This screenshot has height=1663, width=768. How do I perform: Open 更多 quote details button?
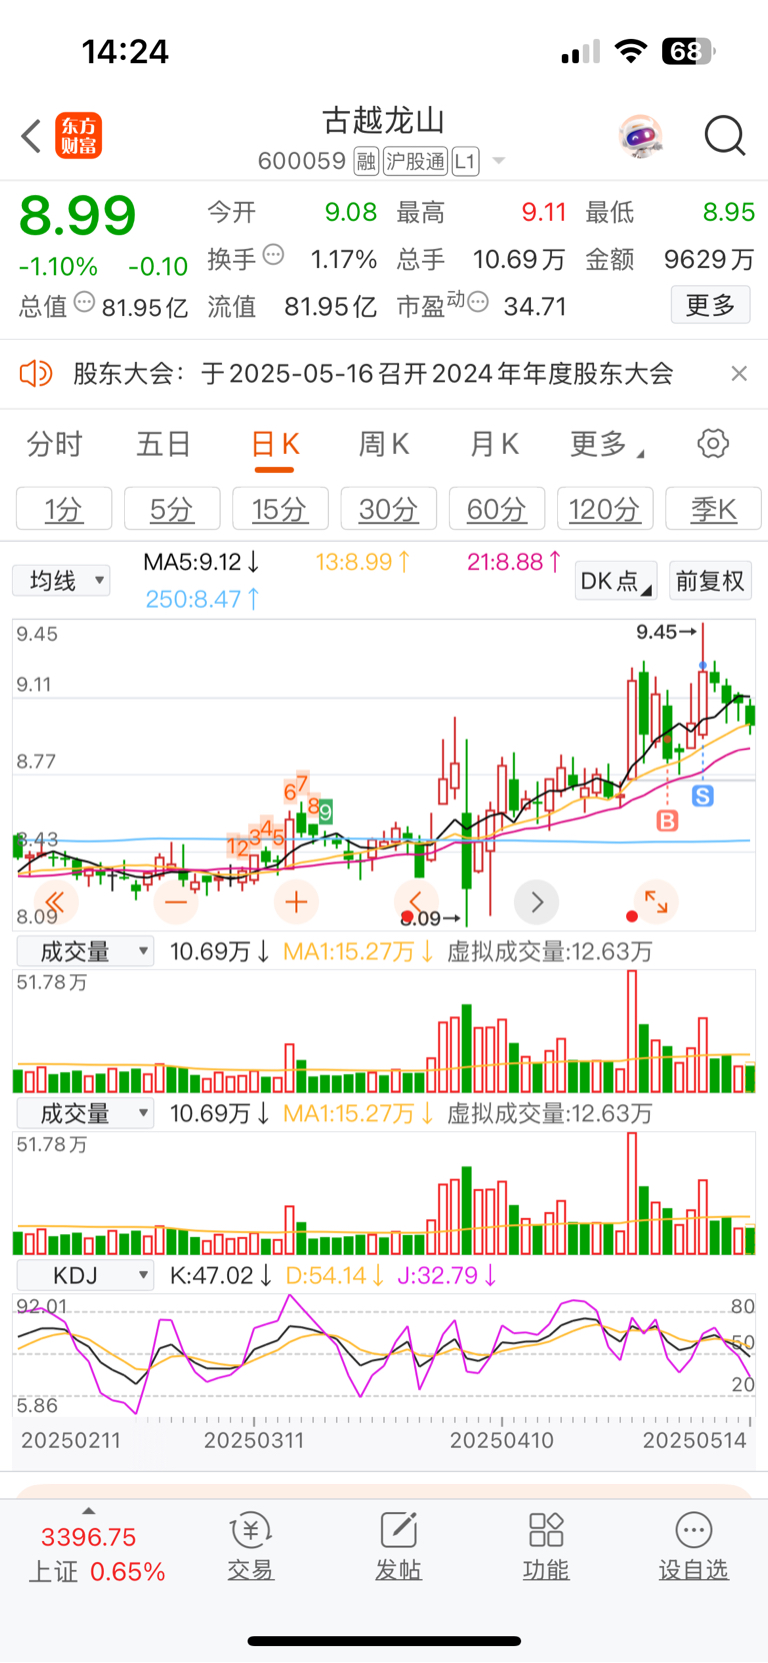pos(710,305)
